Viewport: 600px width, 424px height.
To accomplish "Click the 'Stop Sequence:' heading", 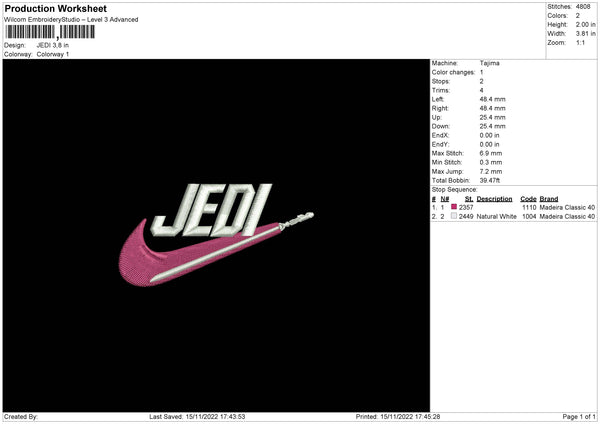I will click(455, 189).
